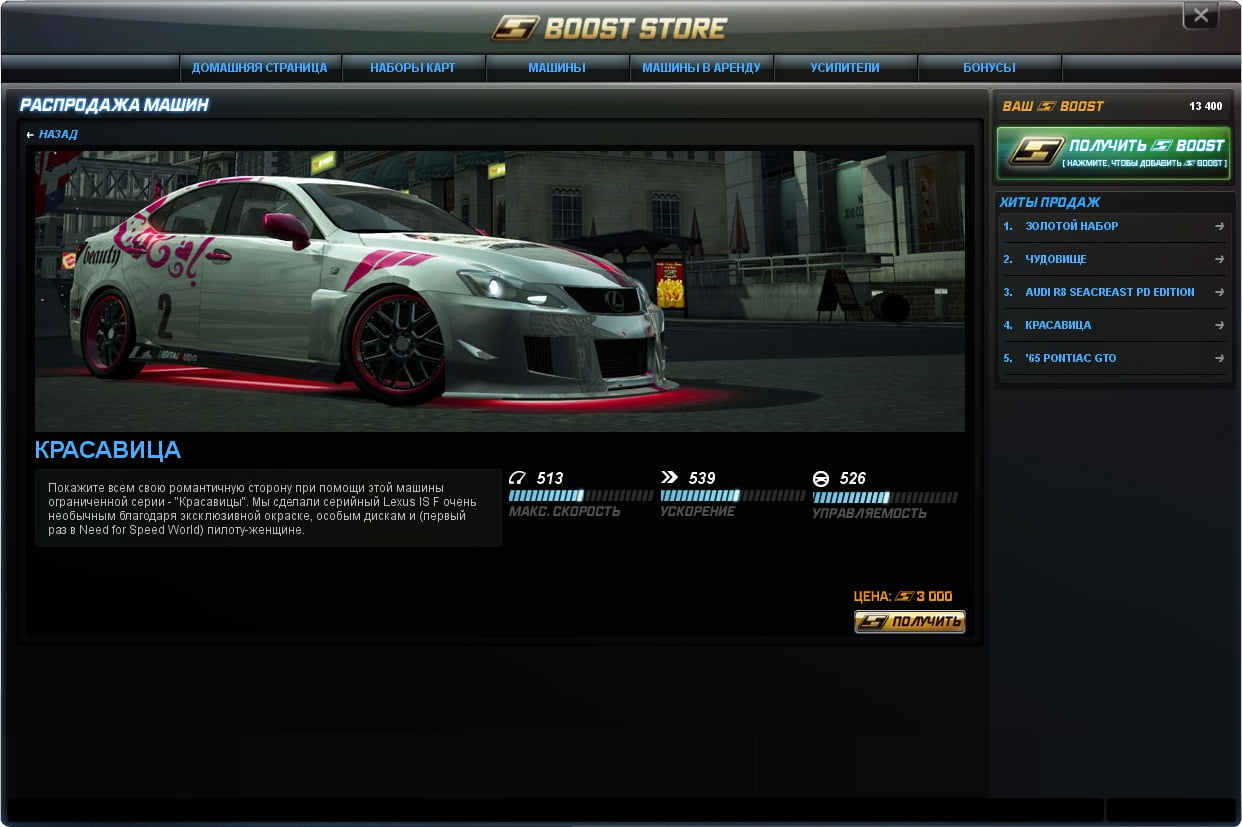Click the steering wheel handling icon
Viewport: 1242px width, 827px height.
[821, 478]
